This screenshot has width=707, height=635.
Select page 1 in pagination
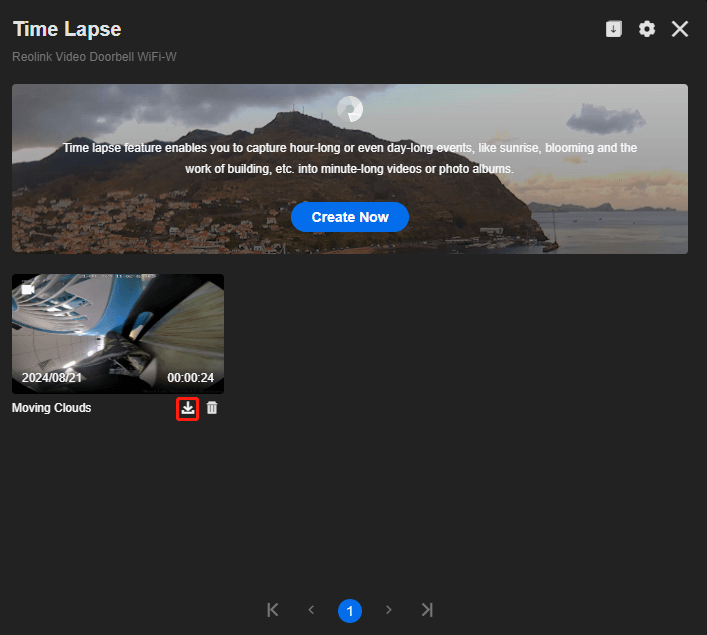point(350,611)
